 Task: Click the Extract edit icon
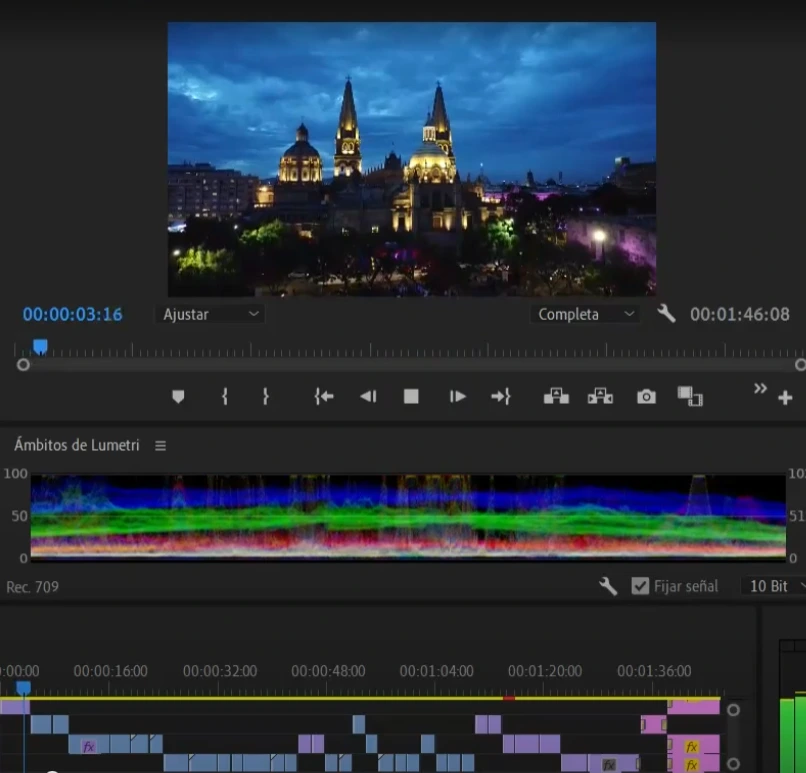(600, 397)
